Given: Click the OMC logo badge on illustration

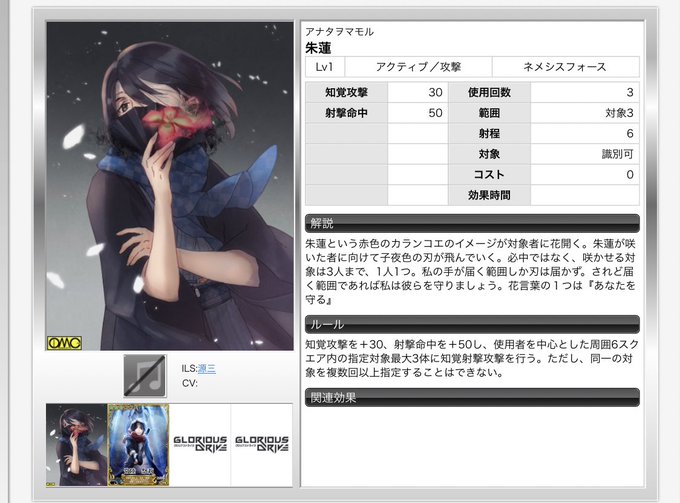Looking at the screenshot, I should pyautogui.click(x=64, y=343).
